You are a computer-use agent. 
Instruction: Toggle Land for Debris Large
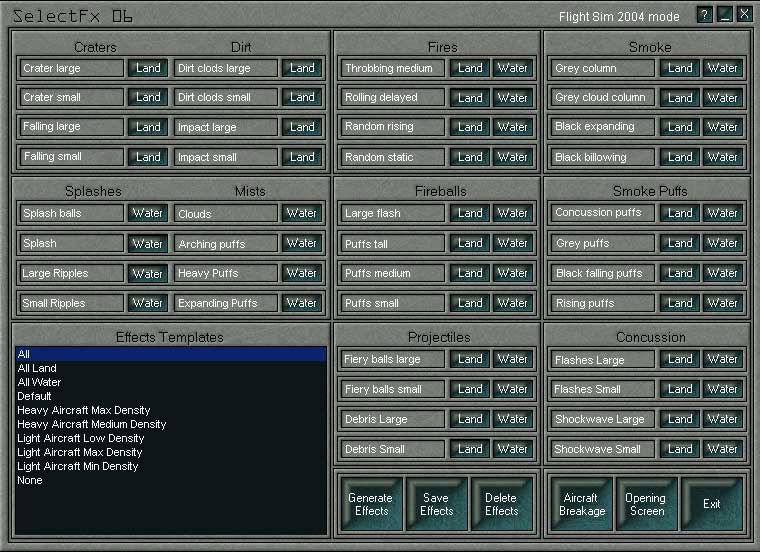[x=470, y=419]
